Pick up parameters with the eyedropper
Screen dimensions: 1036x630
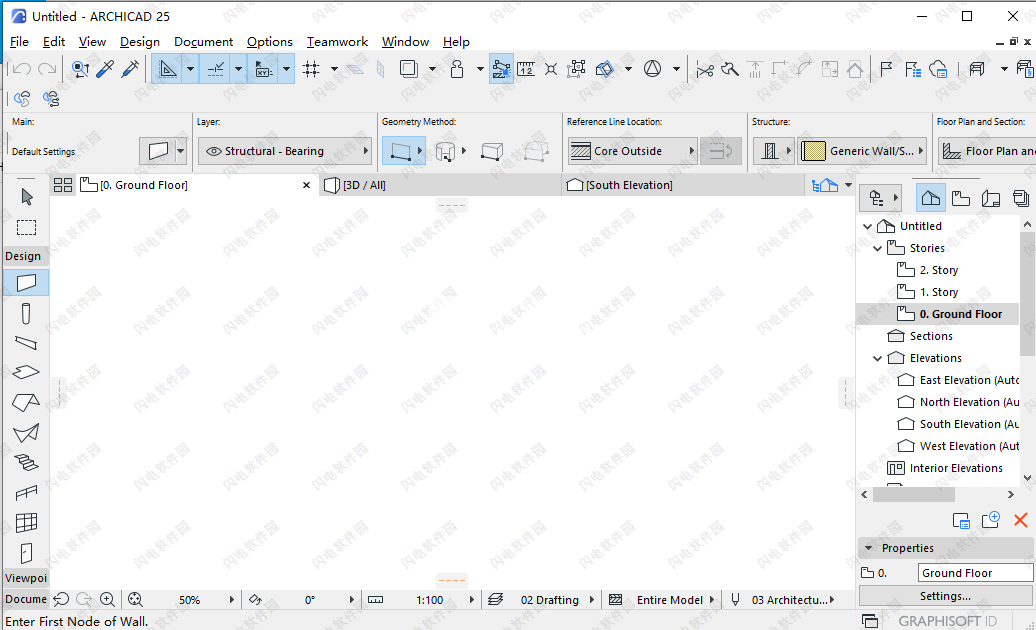(105, 69)
